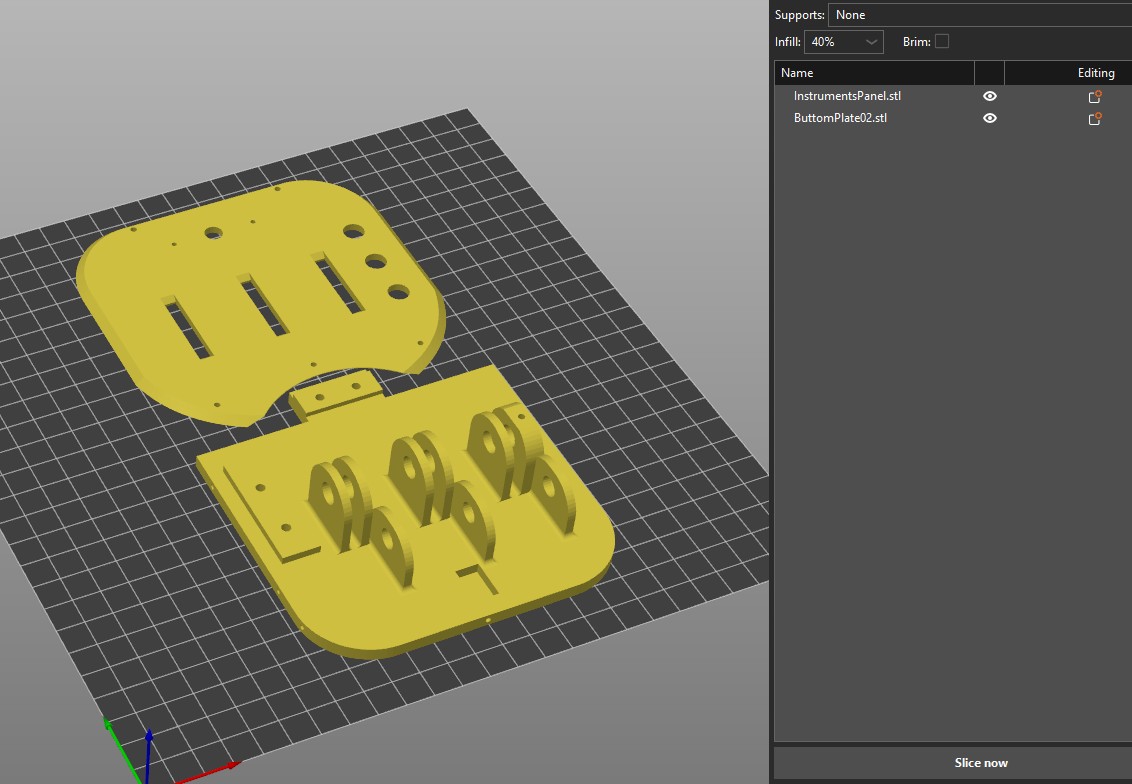Open settings editor for InstrumentsPanel.stl
Screen dimensions: 1132x784
tap(1095, 97)
